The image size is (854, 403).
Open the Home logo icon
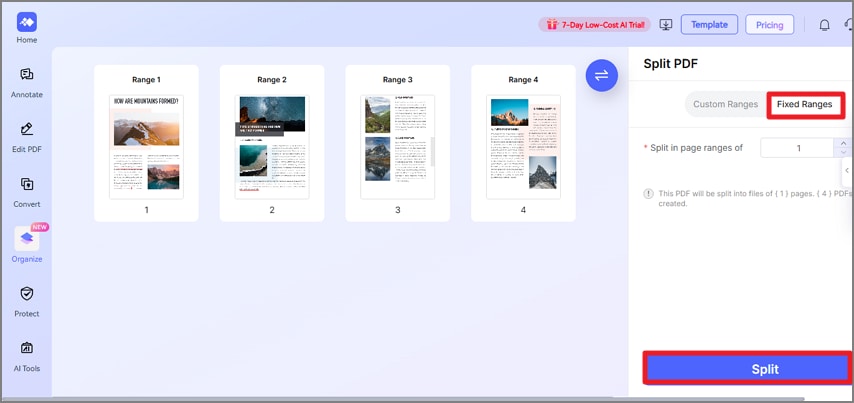point(27,22)
